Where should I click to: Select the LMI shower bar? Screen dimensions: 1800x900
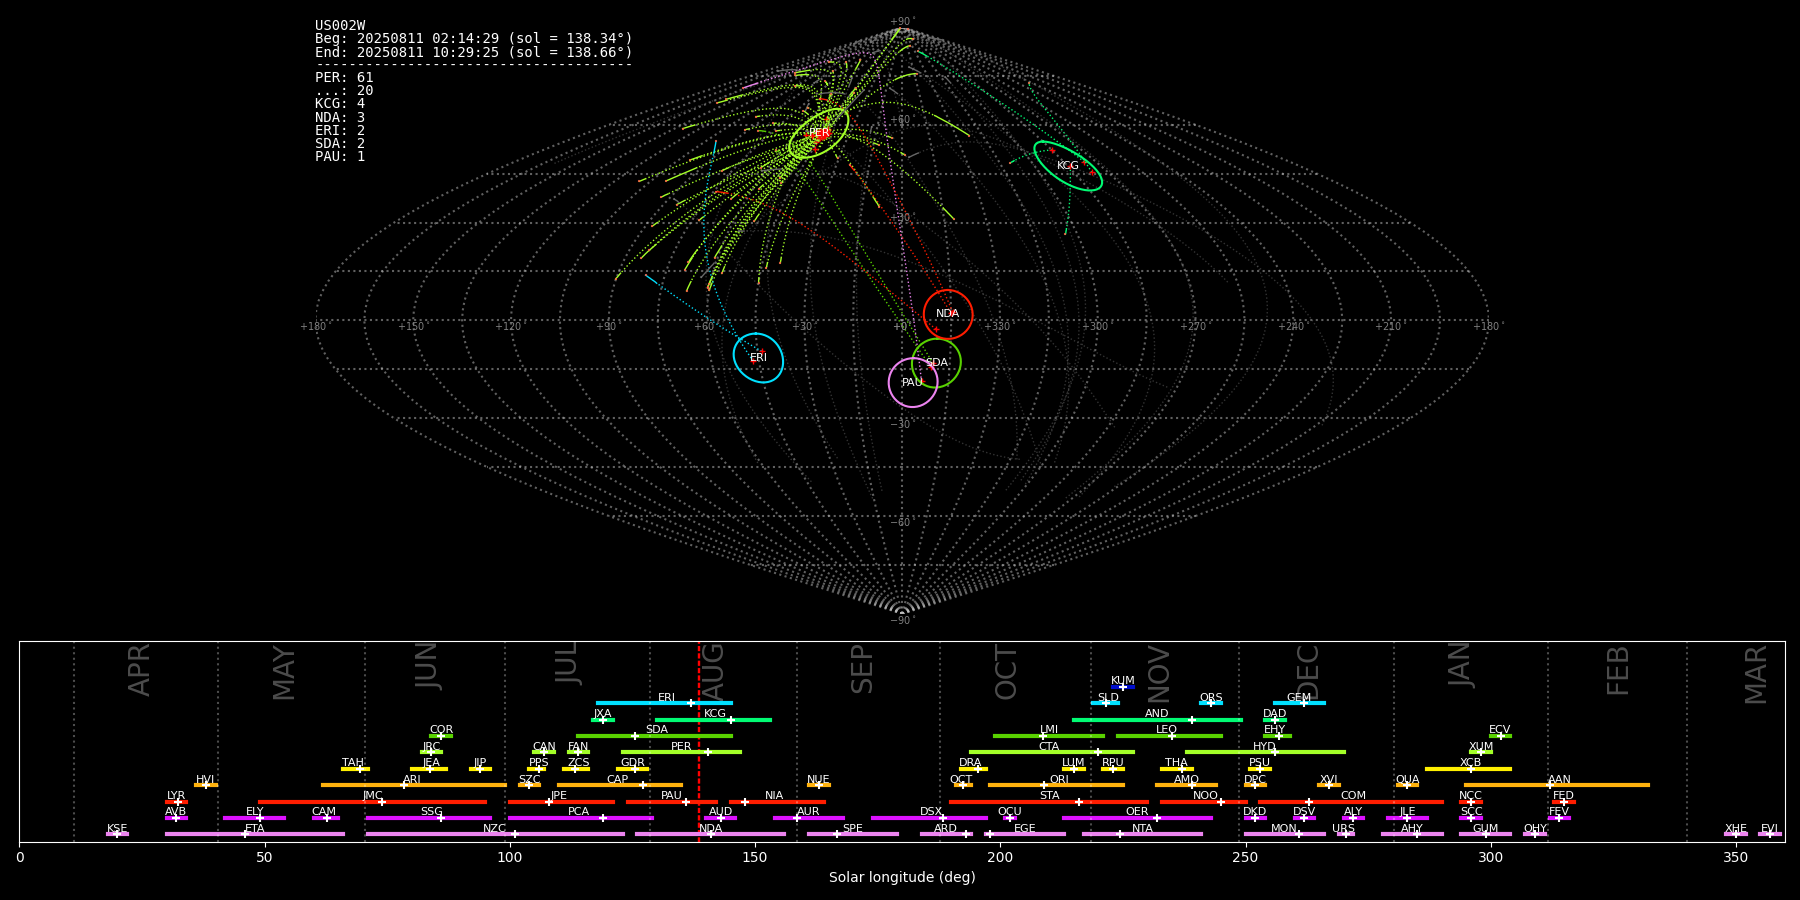tap(1049, 736)
